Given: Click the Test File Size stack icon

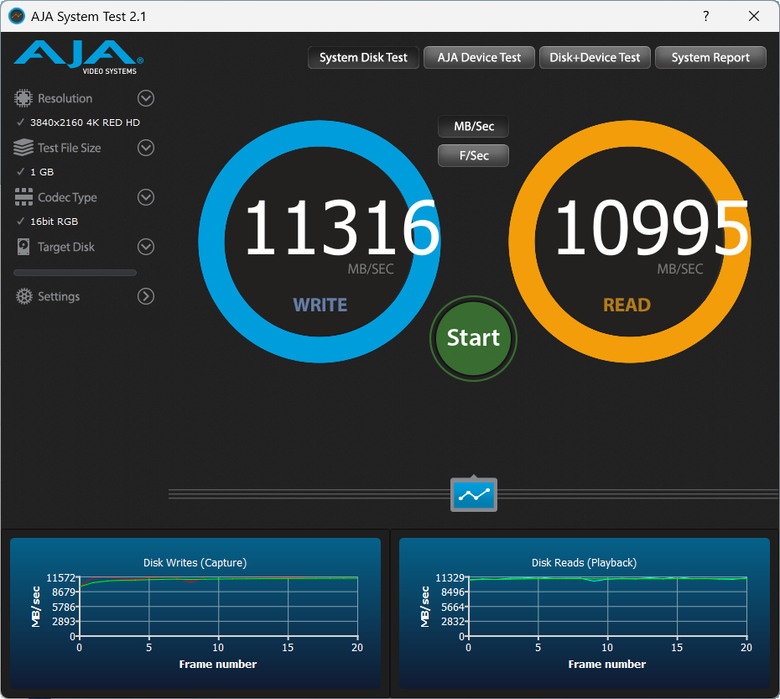Looking at the screenshot, I should coord(23,148).
